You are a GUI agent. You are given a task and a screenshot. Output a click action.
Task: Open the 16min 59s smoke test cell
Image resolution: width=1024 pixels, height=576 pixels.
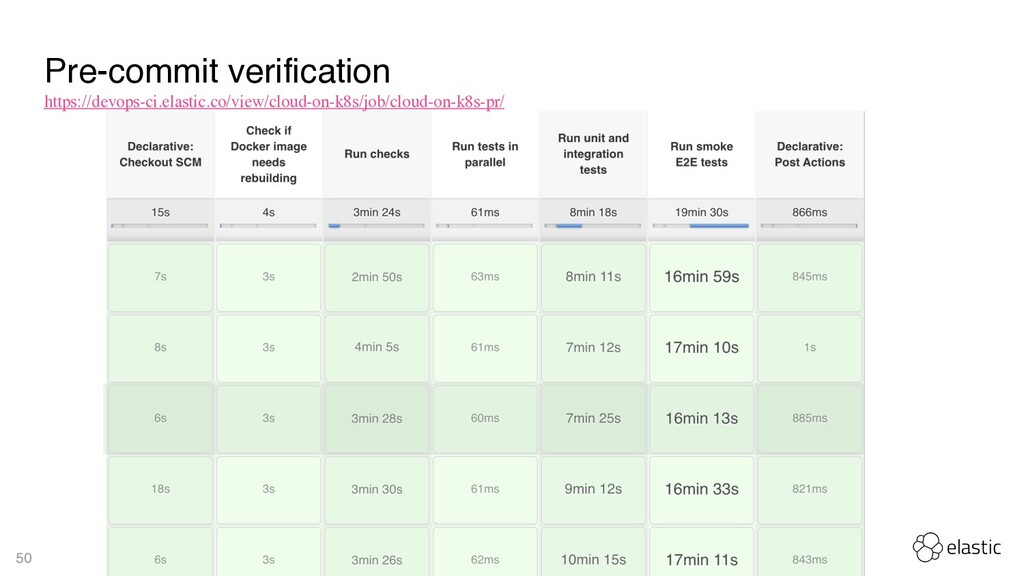701,277
